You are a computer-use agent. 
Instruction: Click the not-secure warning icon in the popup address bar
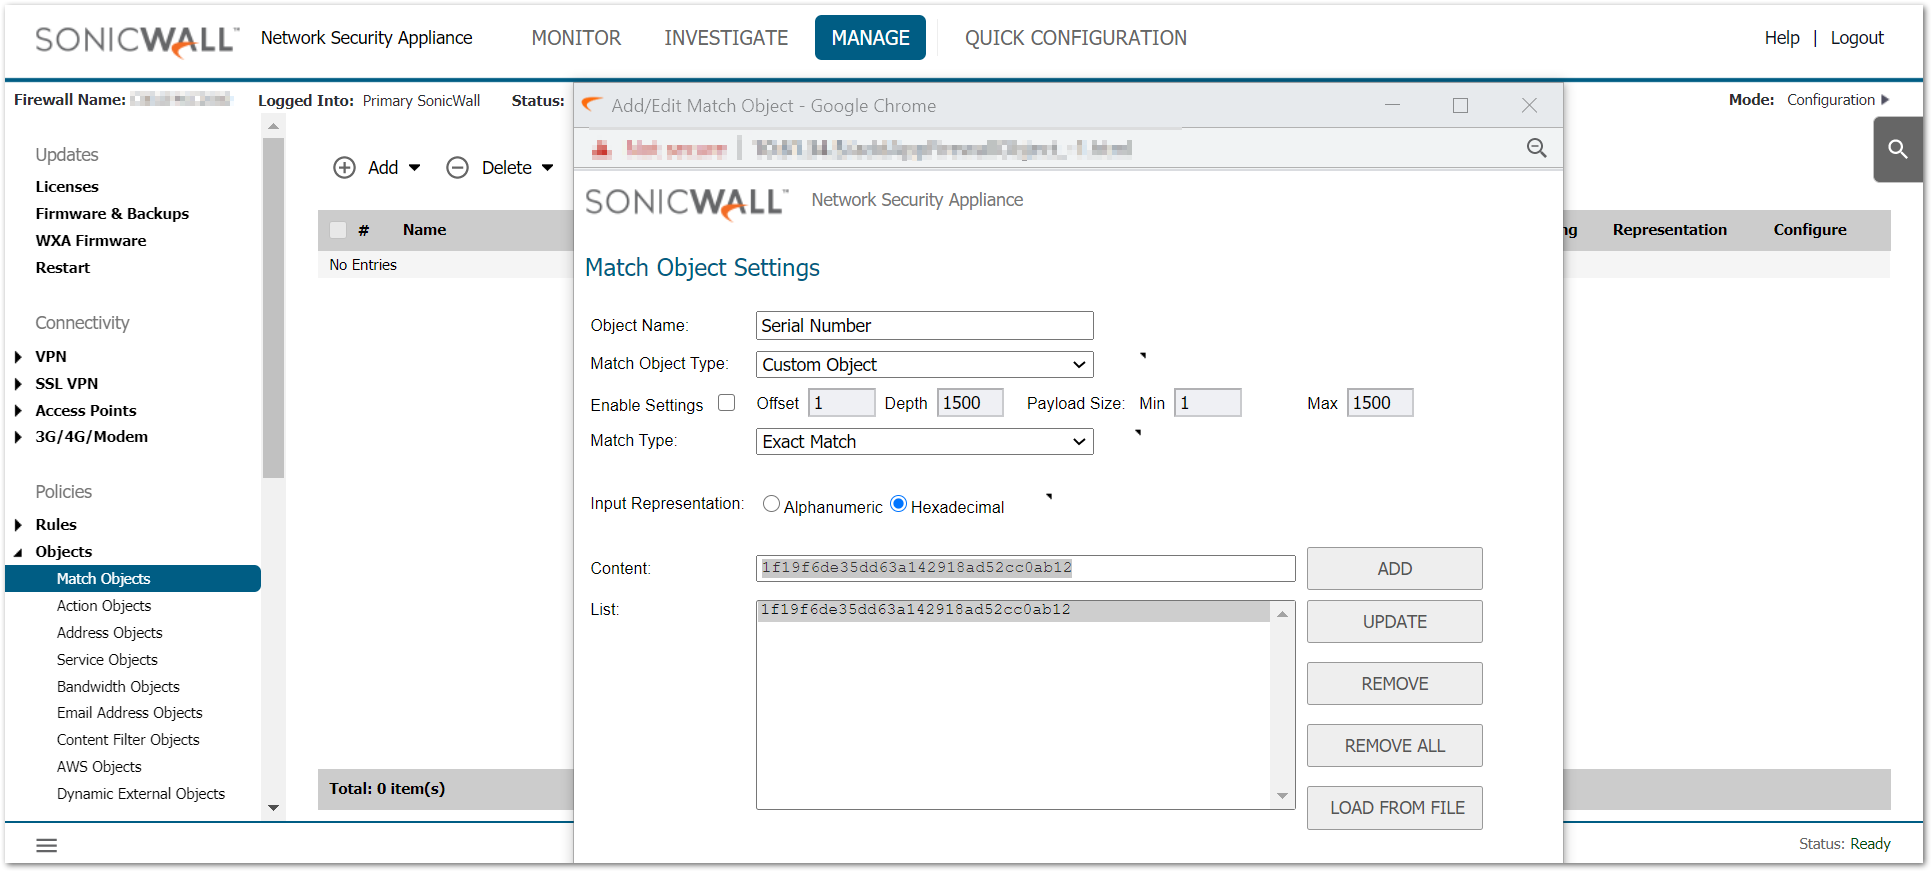(601, 149)
